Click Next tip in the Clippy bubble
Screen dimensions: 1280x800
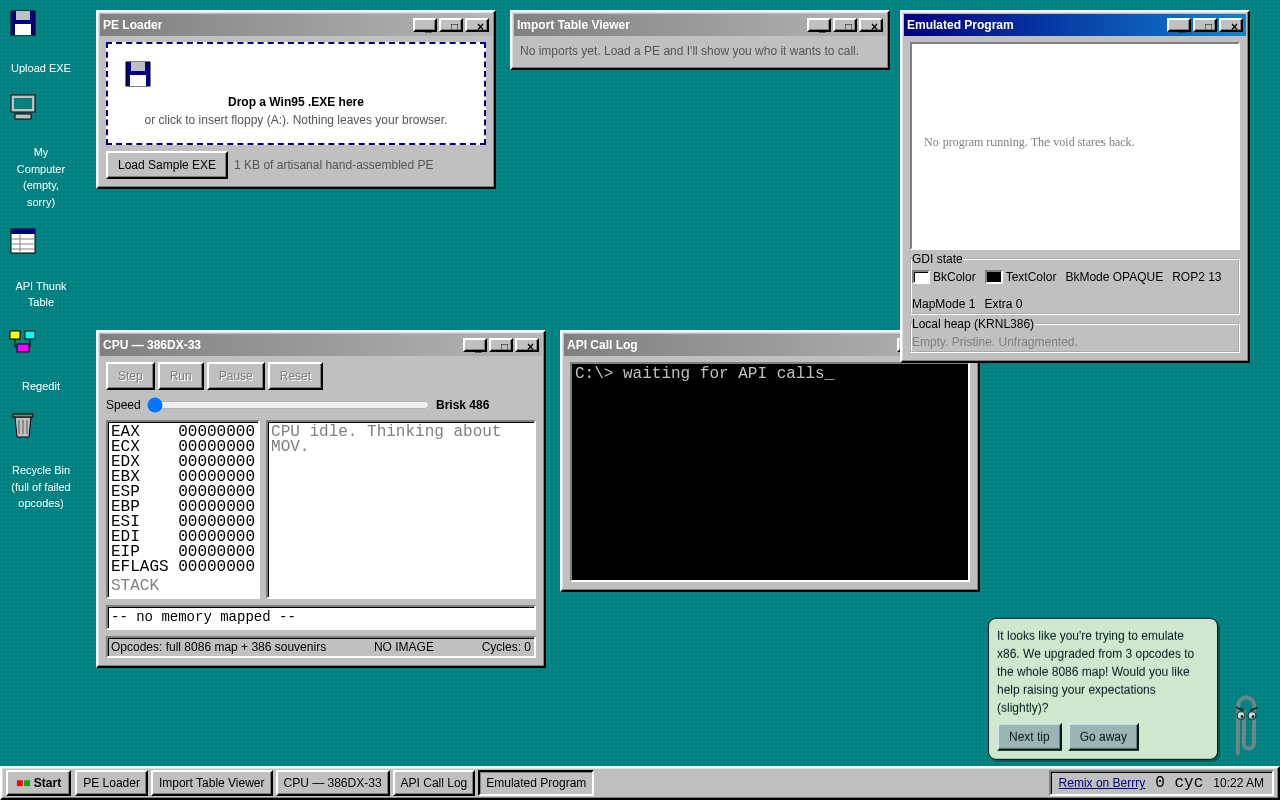point(1029,737)
